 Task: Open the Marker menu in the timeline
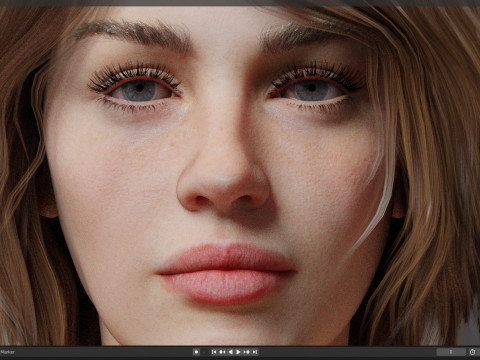click(7, 352)
